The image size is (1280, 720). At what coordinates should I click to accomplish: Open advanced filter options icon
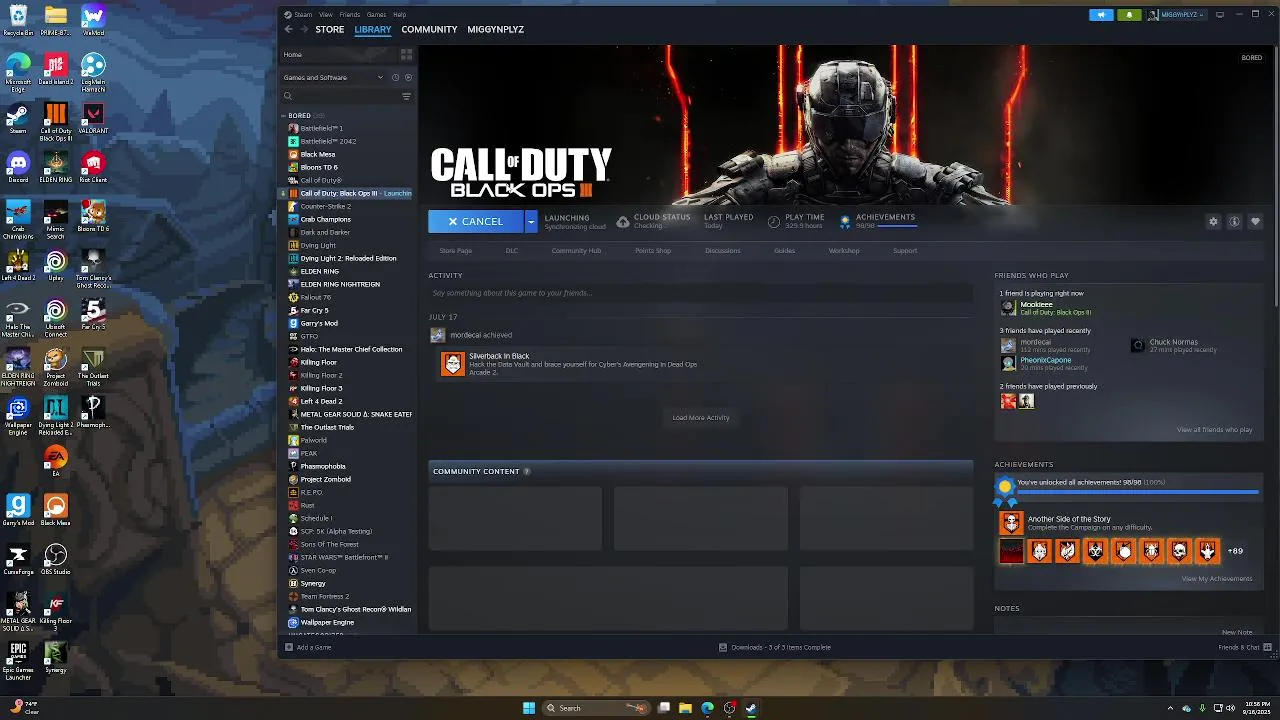coord(406,97)
